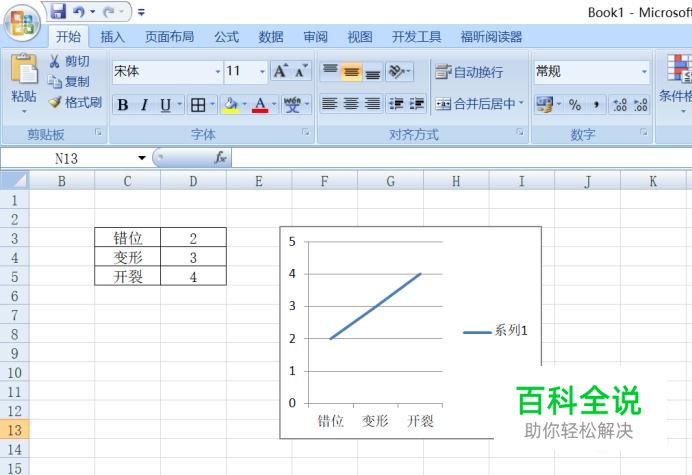
Task: Increase cell indent
Action: pos(417,104)
